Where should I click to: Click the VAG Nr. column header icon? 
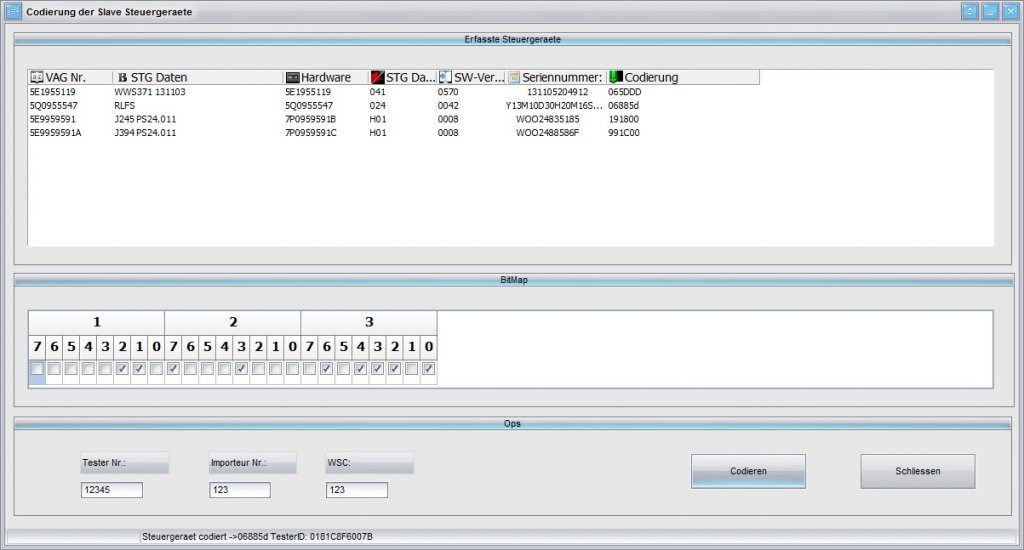coord(37,77)
